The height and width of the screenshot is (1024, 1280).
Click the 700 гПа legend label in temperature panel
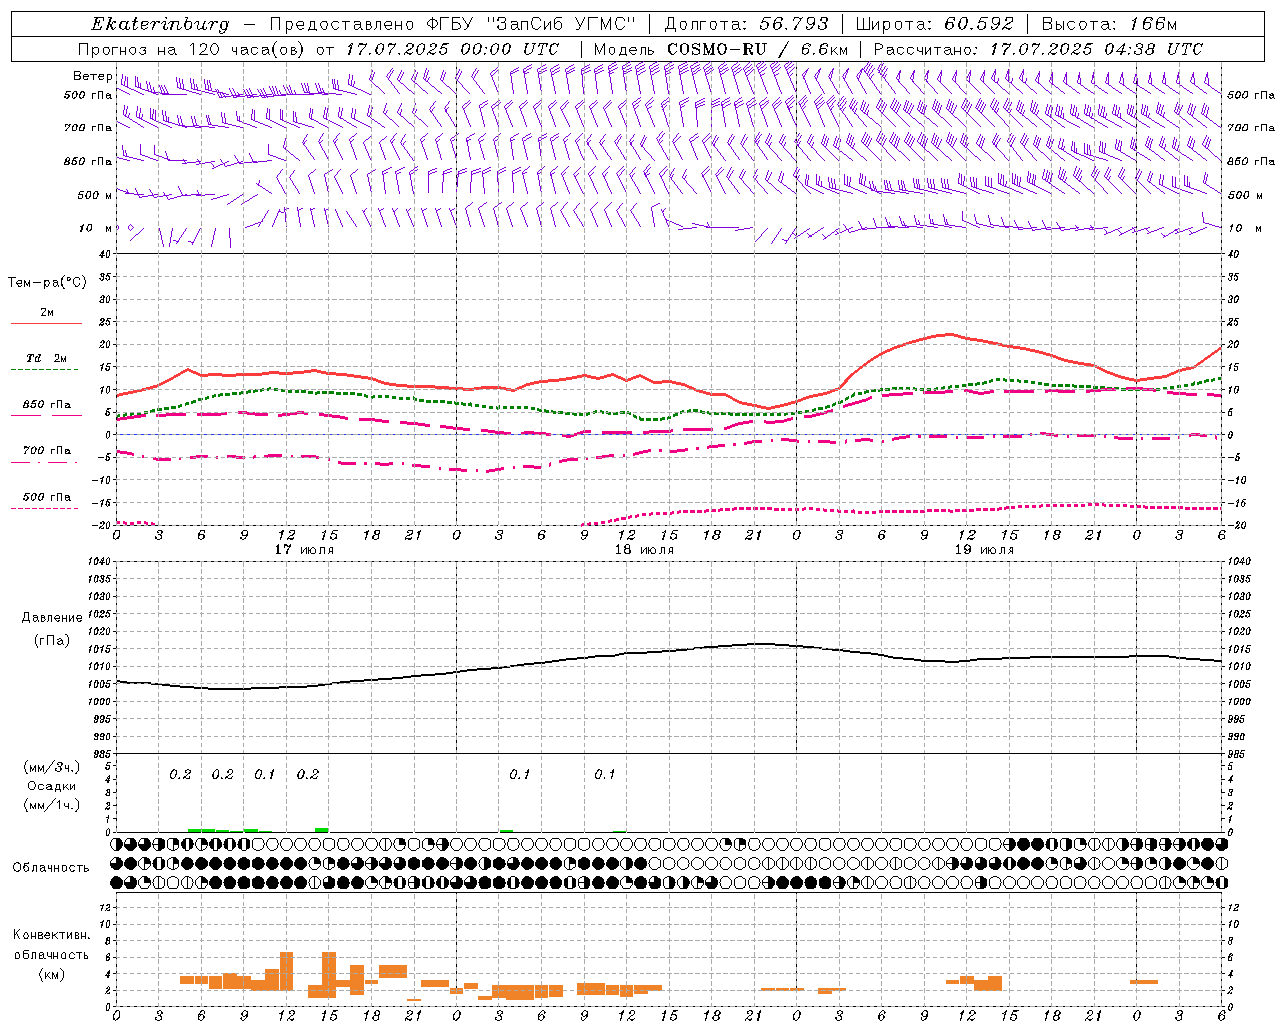(x=47, y=451)
